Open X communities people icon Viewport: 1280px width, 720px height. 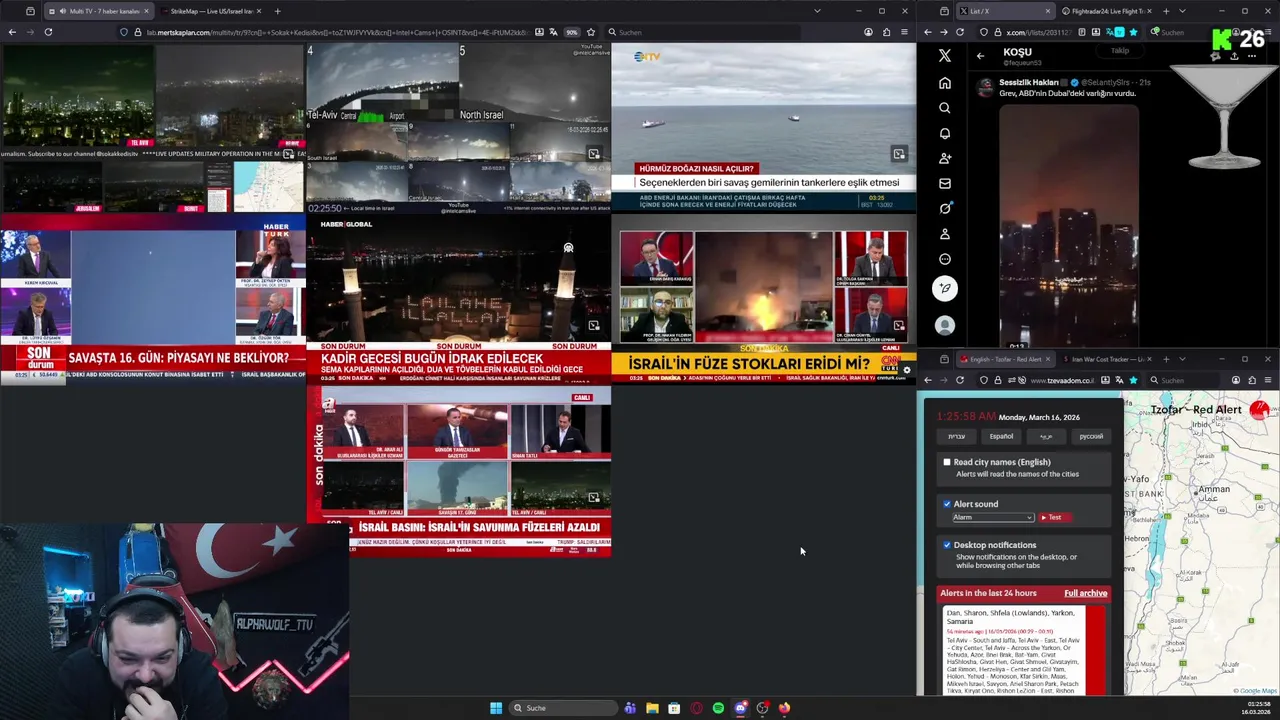pyautogui.click(x=945, y=158)
